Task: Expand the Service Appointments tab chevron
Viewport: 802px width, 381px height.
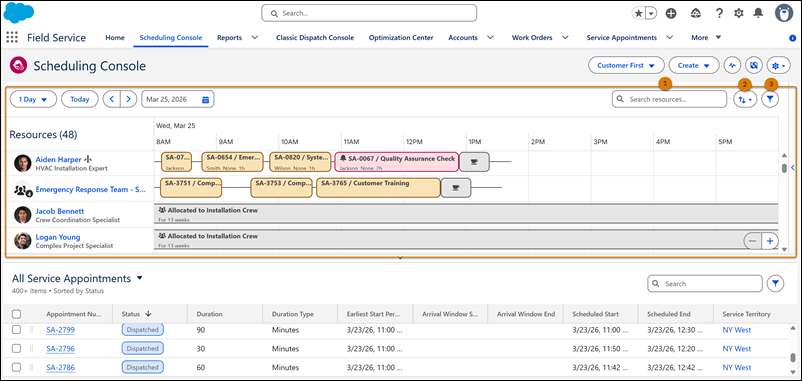Action: (669, 37)
